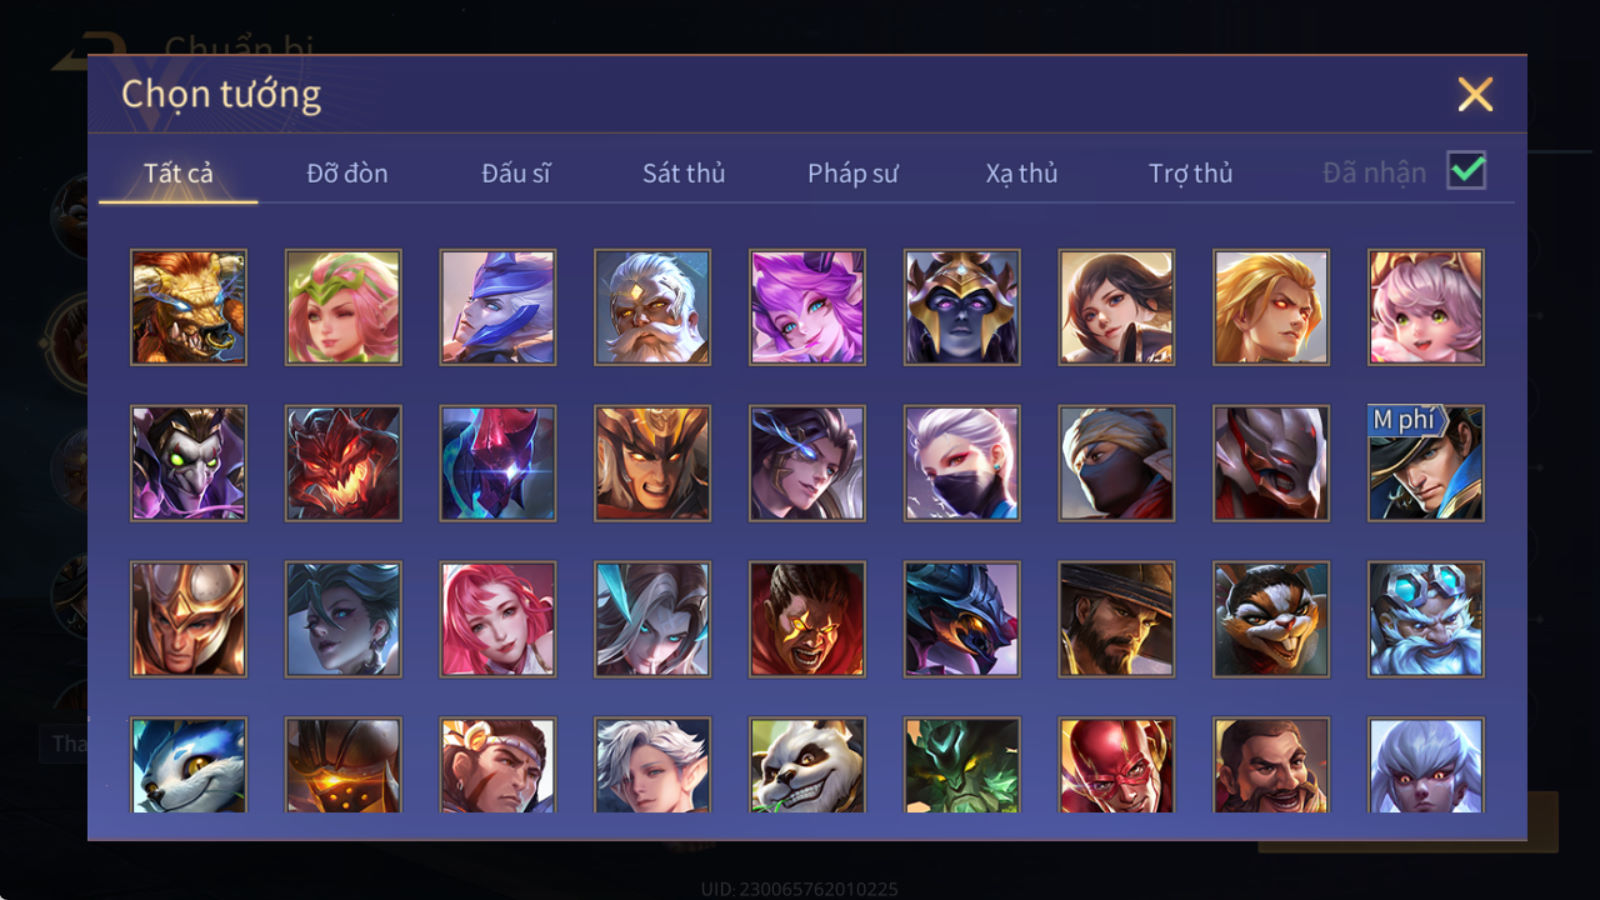The image size is (1600, 900).
Task: Select the red-suited Flash hero portrait
Action: (x=1116, y=765)
